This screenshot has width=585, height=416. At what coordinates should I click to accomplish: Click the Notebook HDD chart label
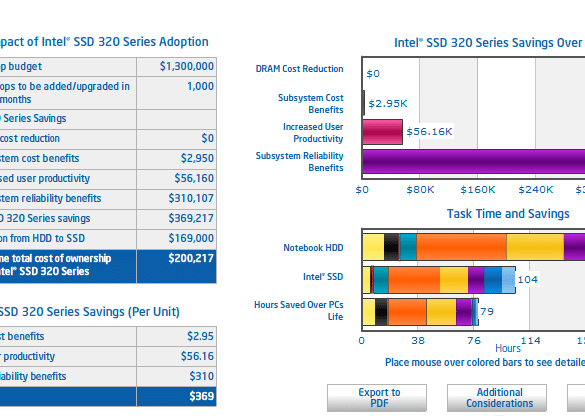tap(313, 248)
